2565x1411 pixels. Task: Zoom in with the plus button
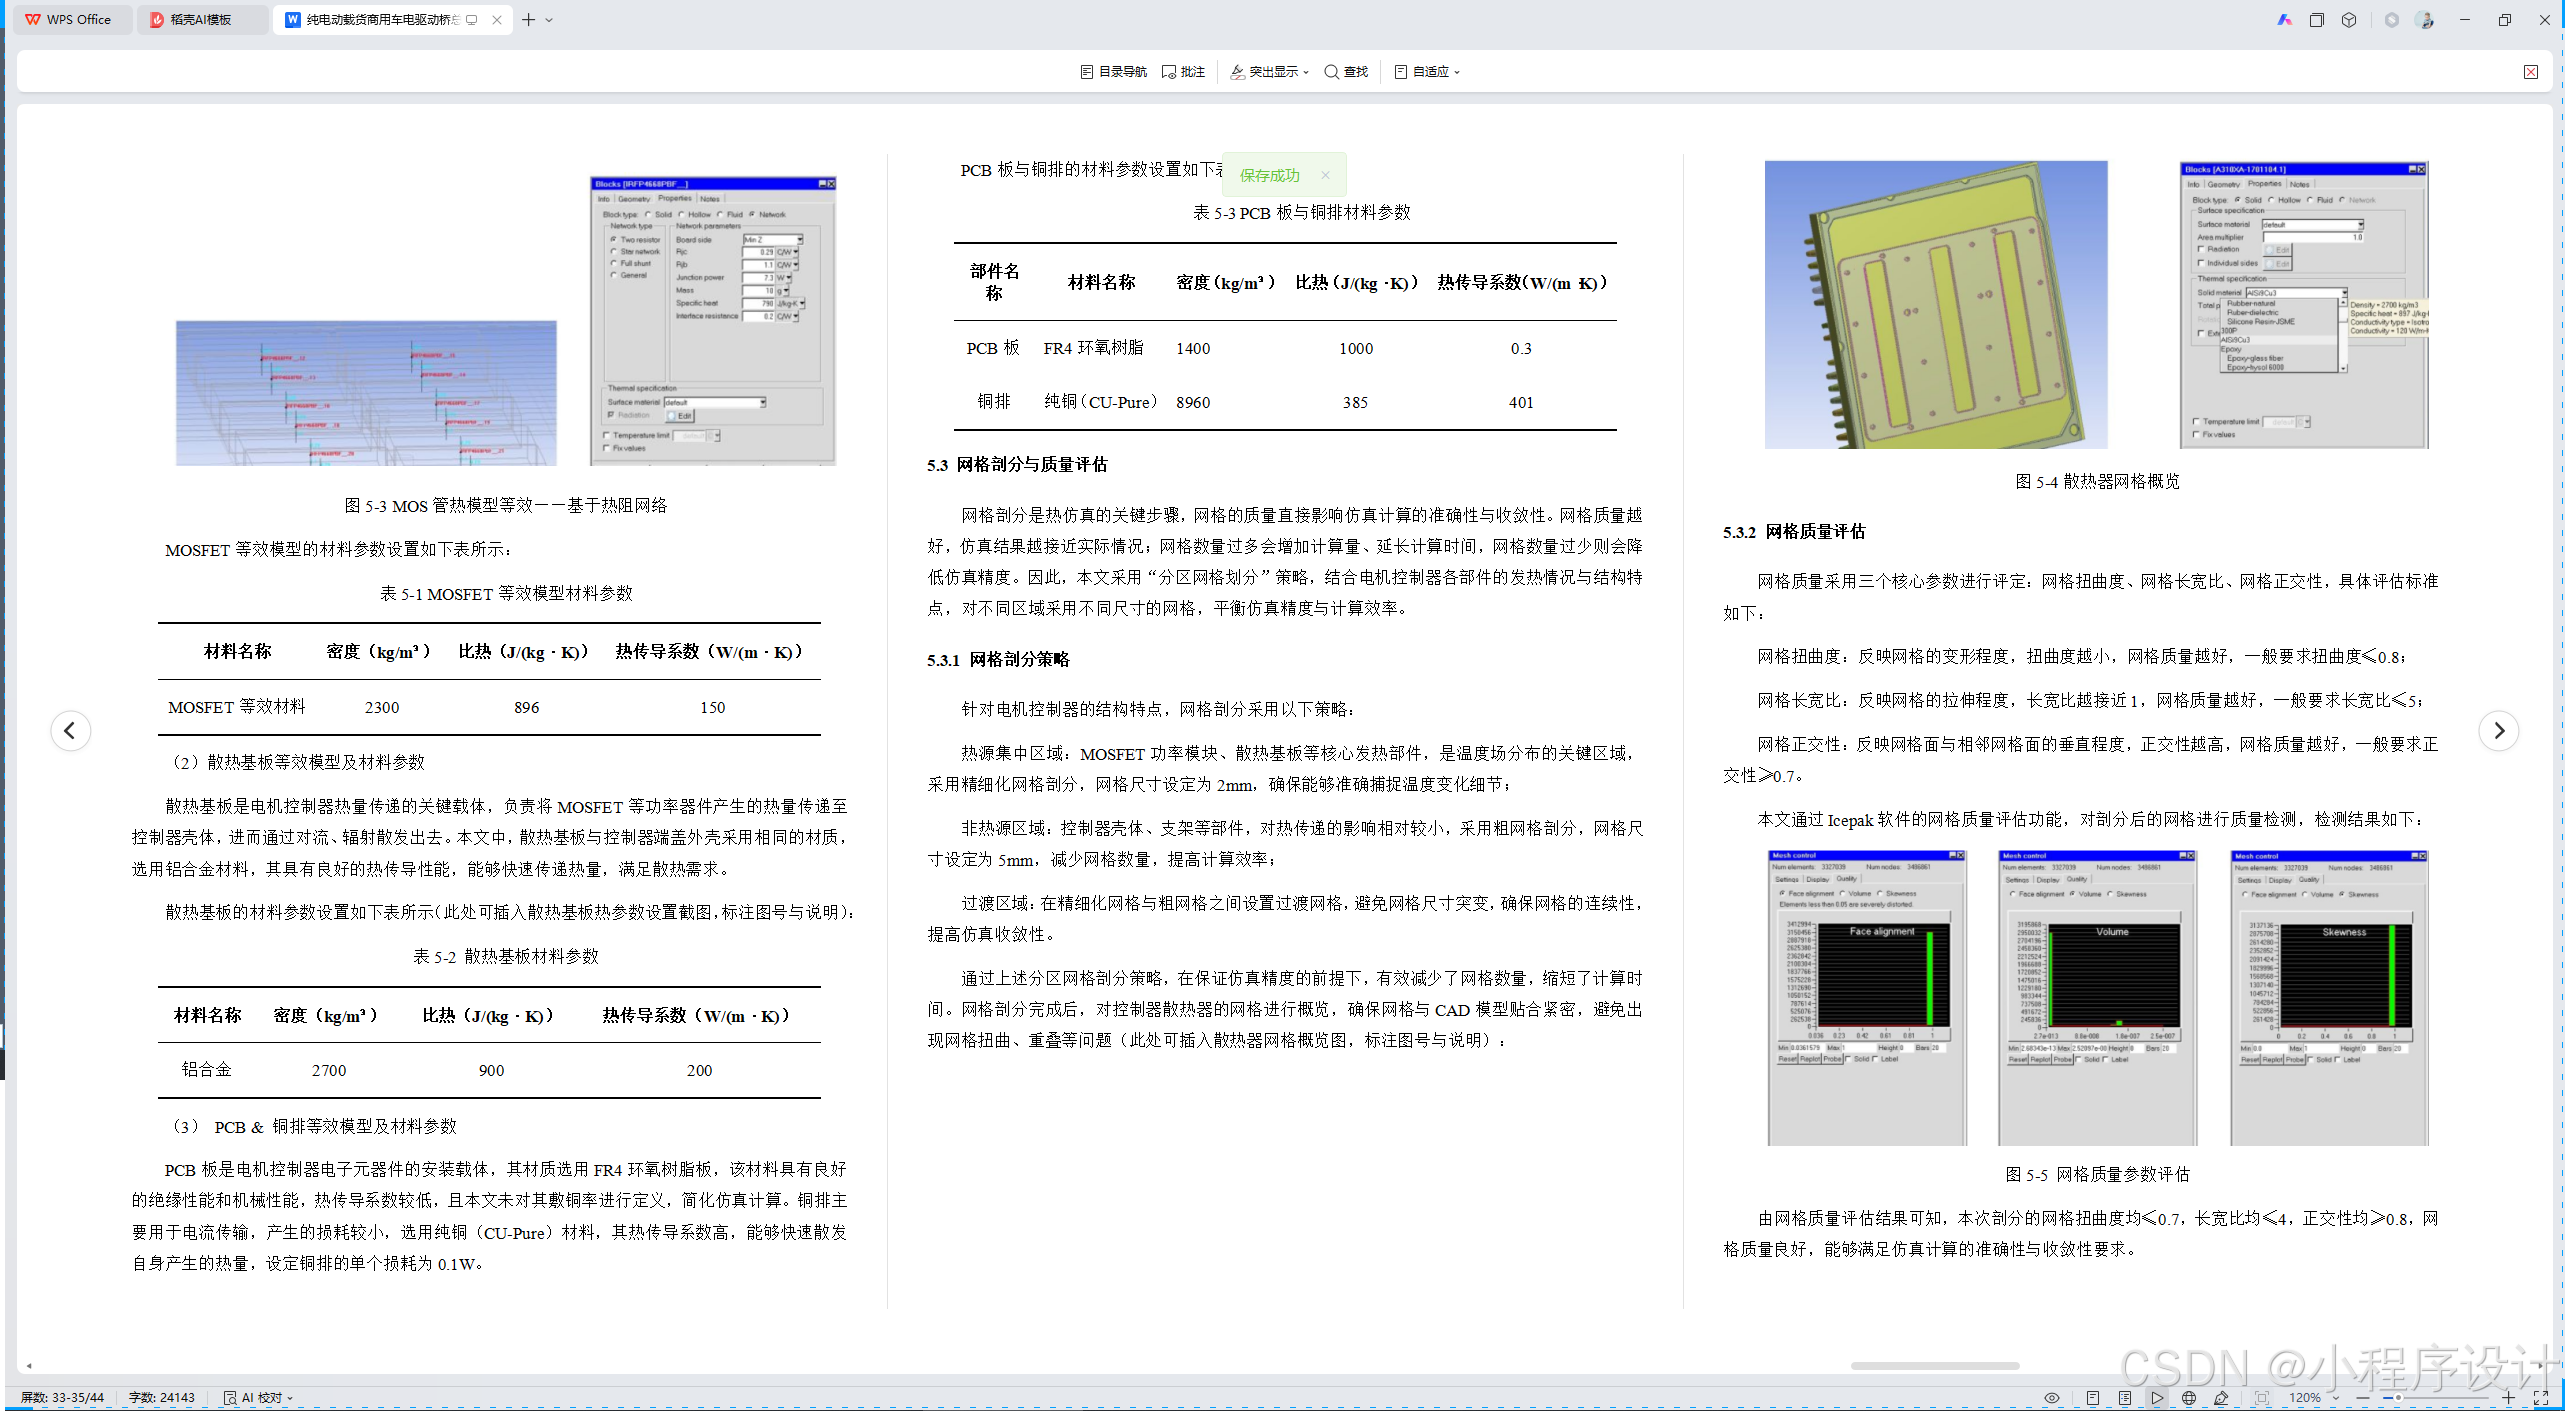(2509, 1398)
